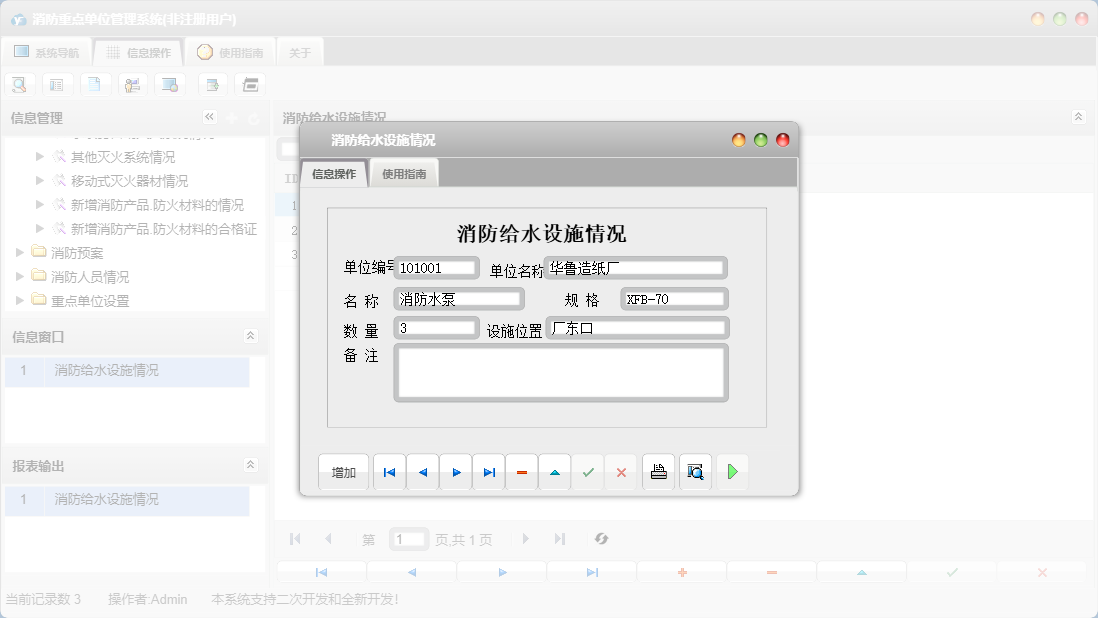Viewport: 1098px width, 618px height.
Task: Switch to the 使用指南 tab in dialog
Action: 403,172
